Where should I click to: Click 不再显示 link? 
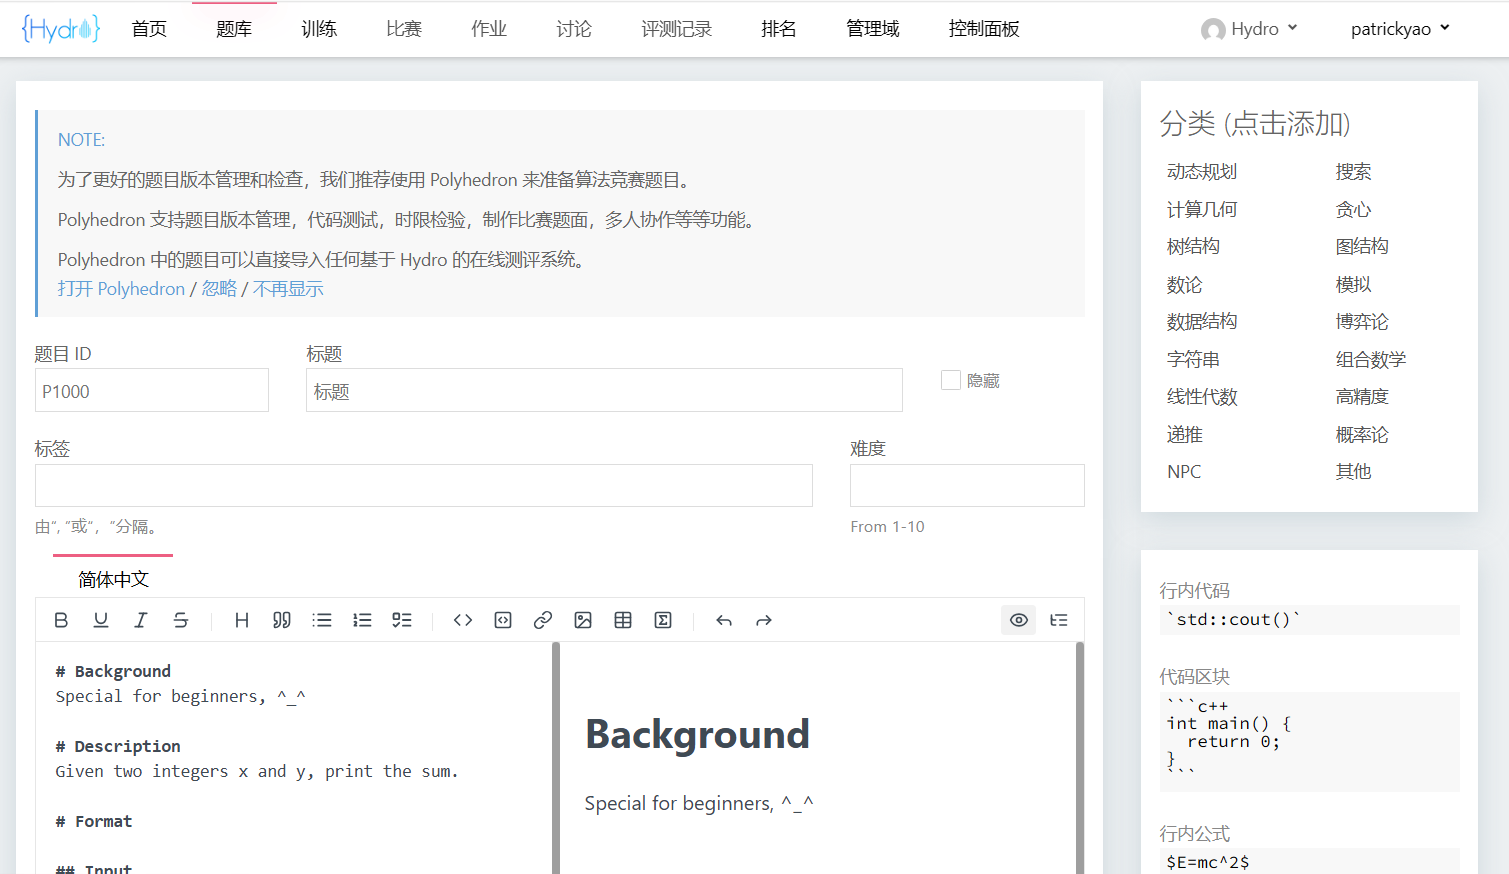click(x=288, y=289)
